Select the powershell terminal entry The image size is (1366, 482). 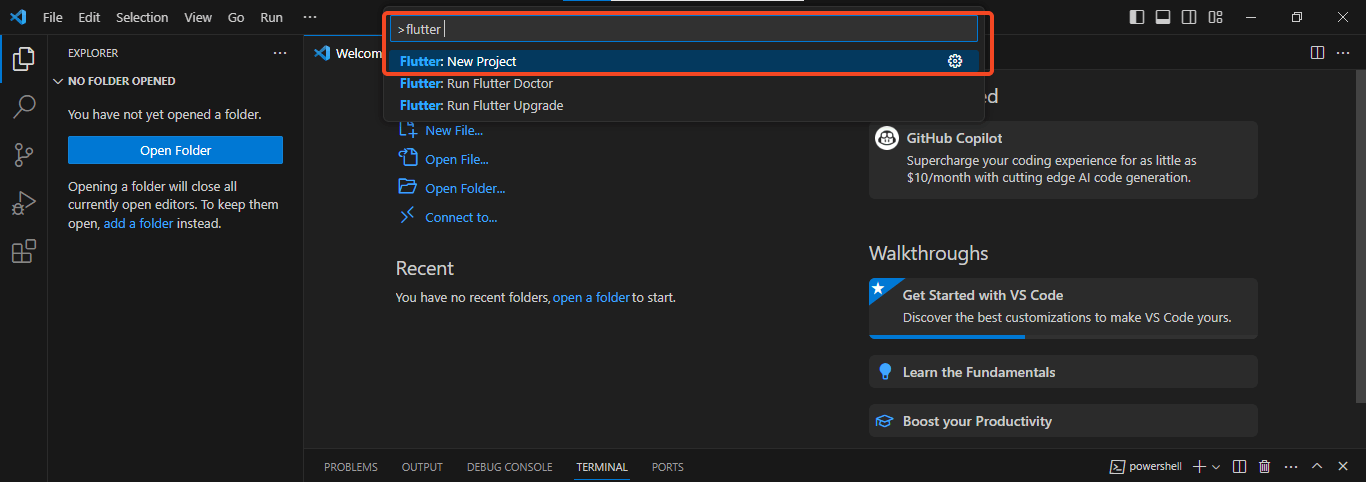point(1146,467)
